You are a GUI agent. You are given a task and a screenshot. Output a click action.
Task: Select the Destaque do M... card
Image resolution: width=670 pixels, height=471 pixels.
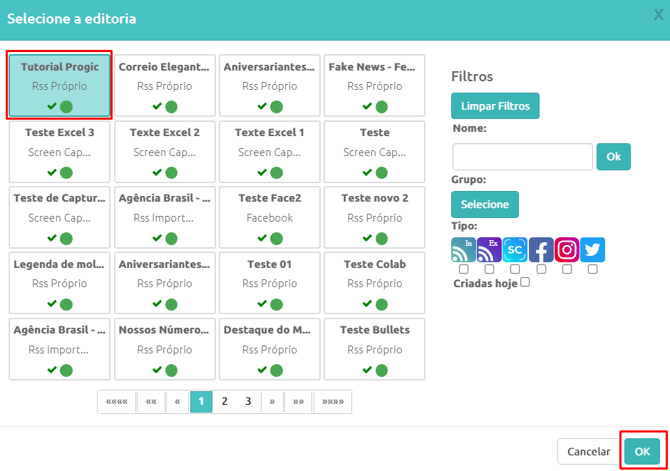click(270, 349)
